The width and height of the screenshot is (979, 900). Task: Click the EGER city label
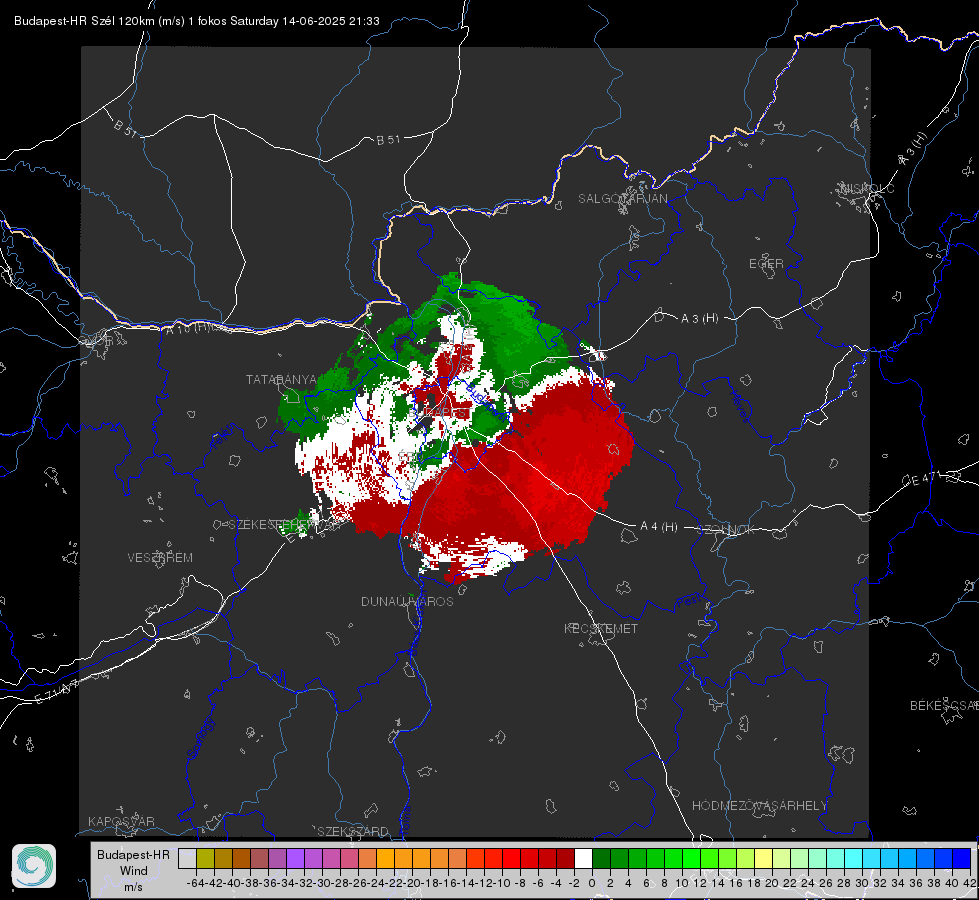766,264
